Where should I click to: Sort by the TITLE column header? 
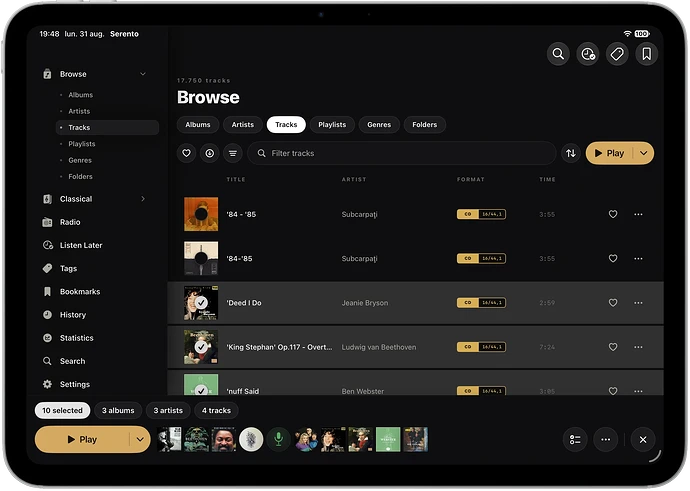pos(236,180)
